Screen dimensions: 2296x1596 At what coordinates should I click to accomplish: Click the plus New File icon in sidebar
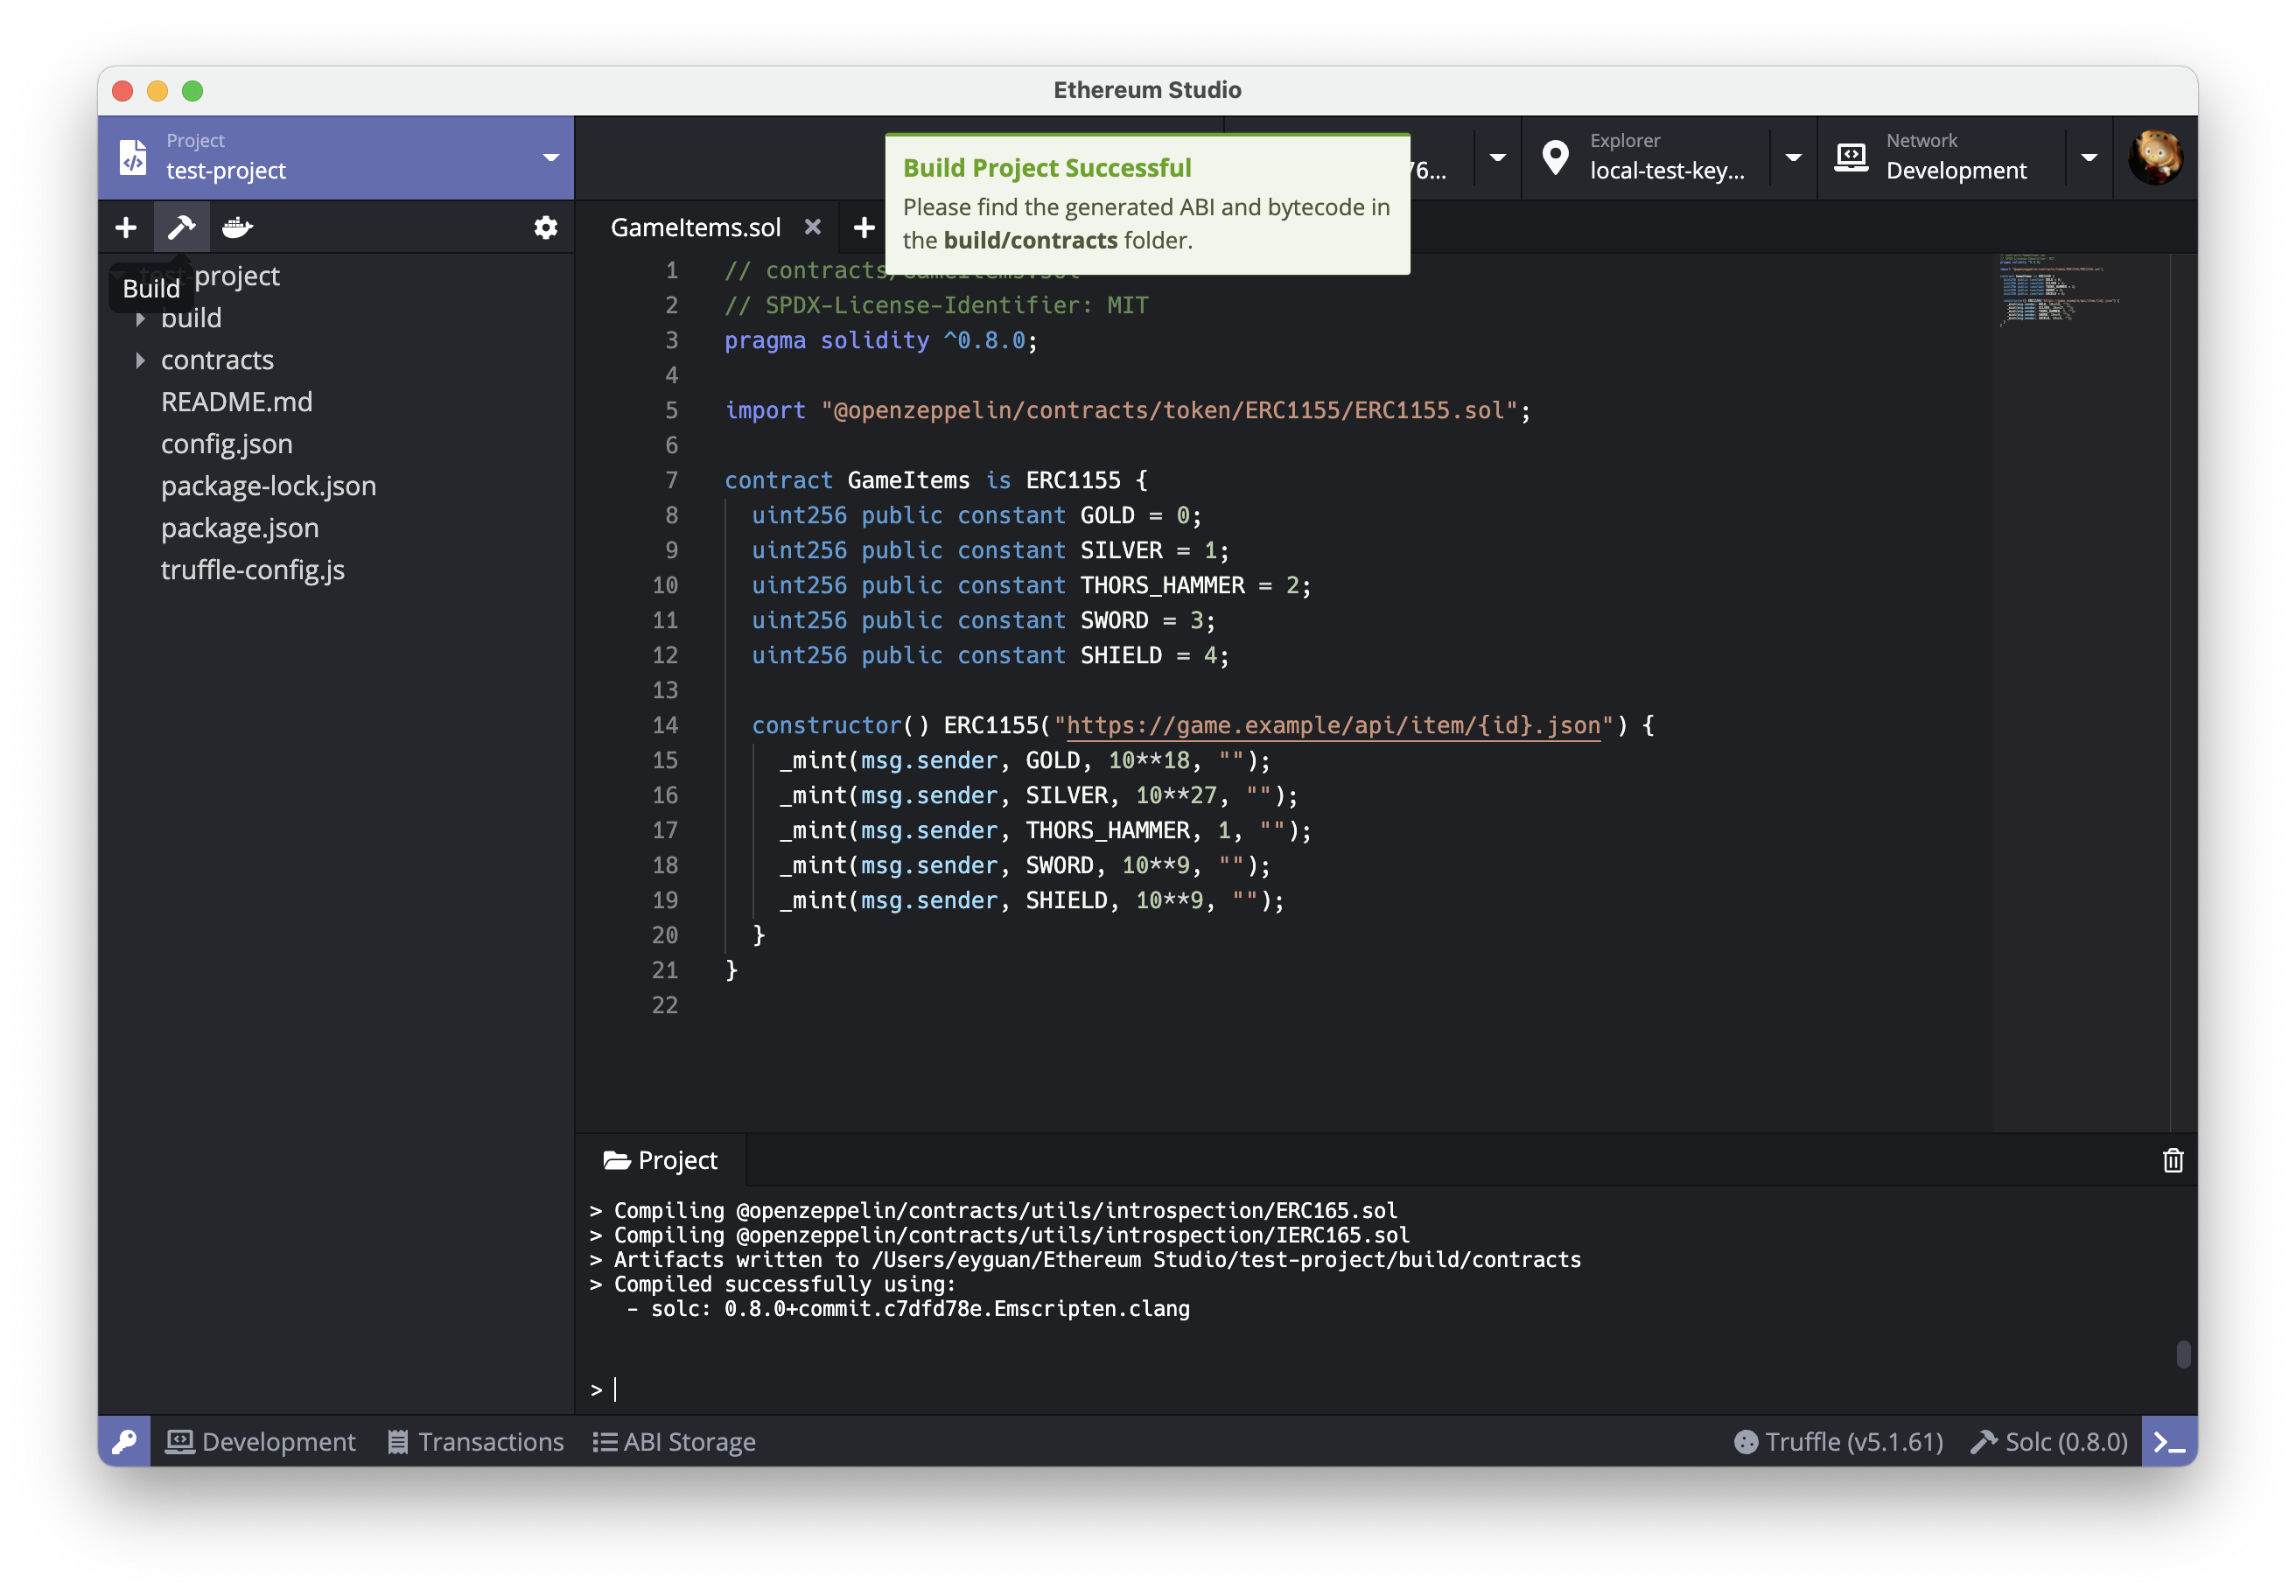(x=126, y=228)
